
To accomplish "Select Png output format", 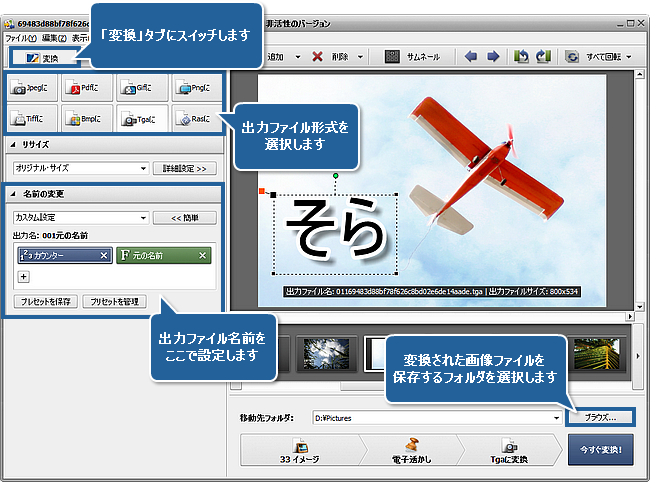I will click(197, 88).
